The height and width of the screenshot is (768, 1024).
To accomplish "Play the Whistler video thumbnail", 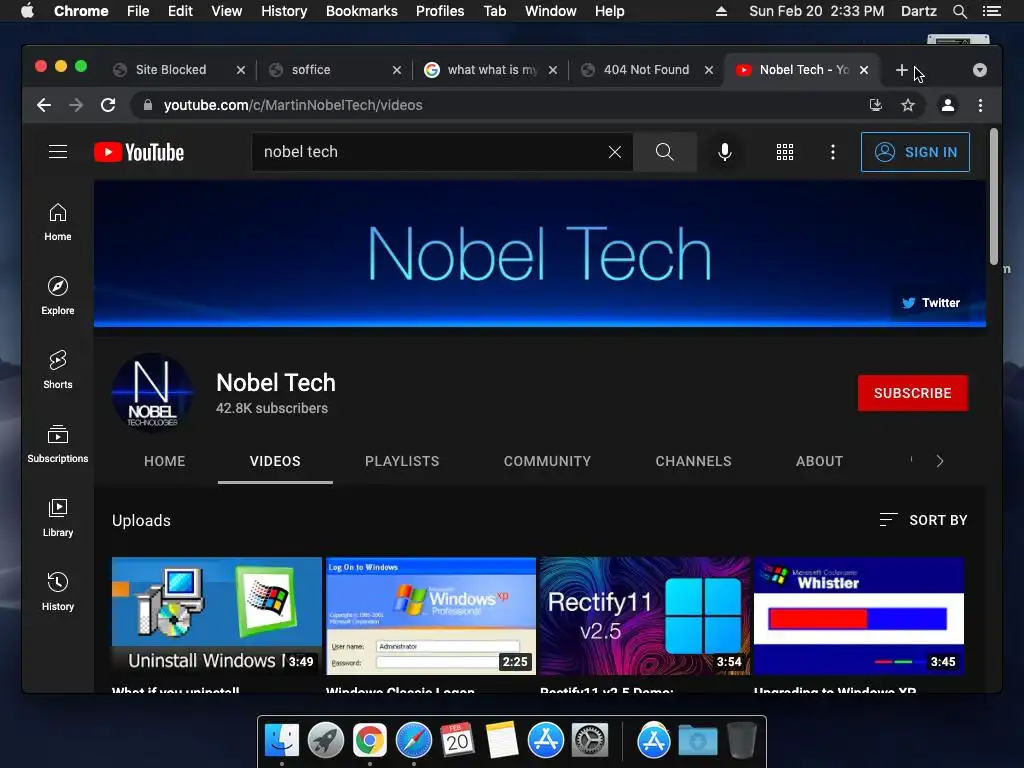I will [x=859, y=615].
